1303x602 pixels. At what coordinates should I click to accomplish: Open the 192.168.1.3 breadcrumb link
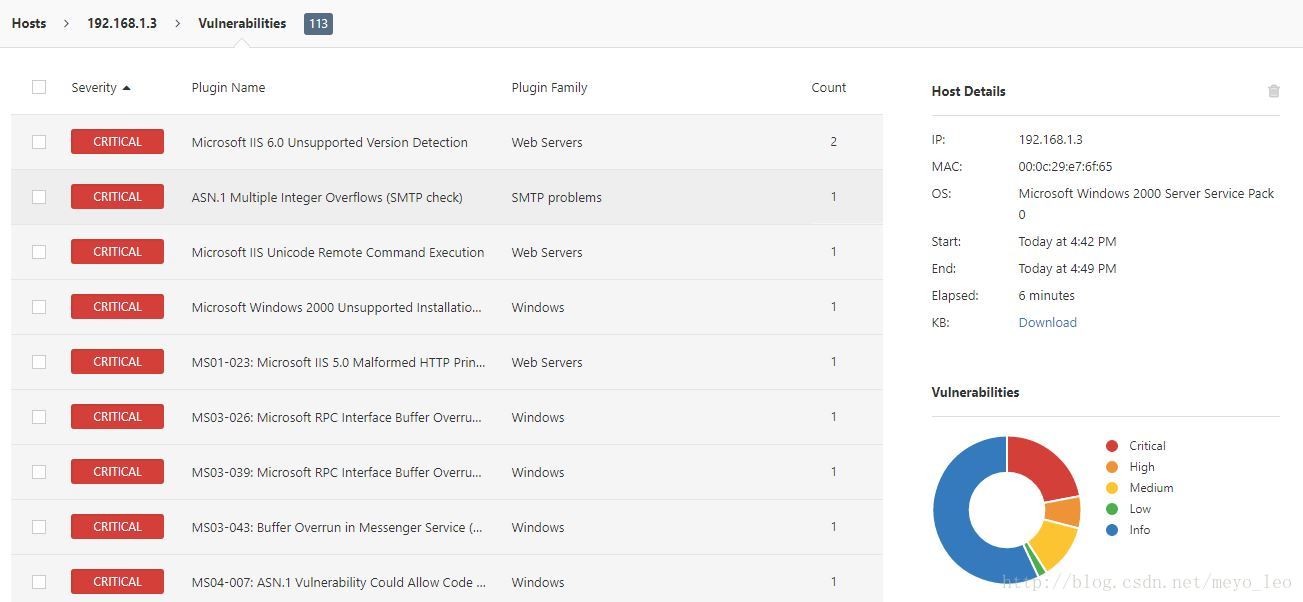point(122,23)
